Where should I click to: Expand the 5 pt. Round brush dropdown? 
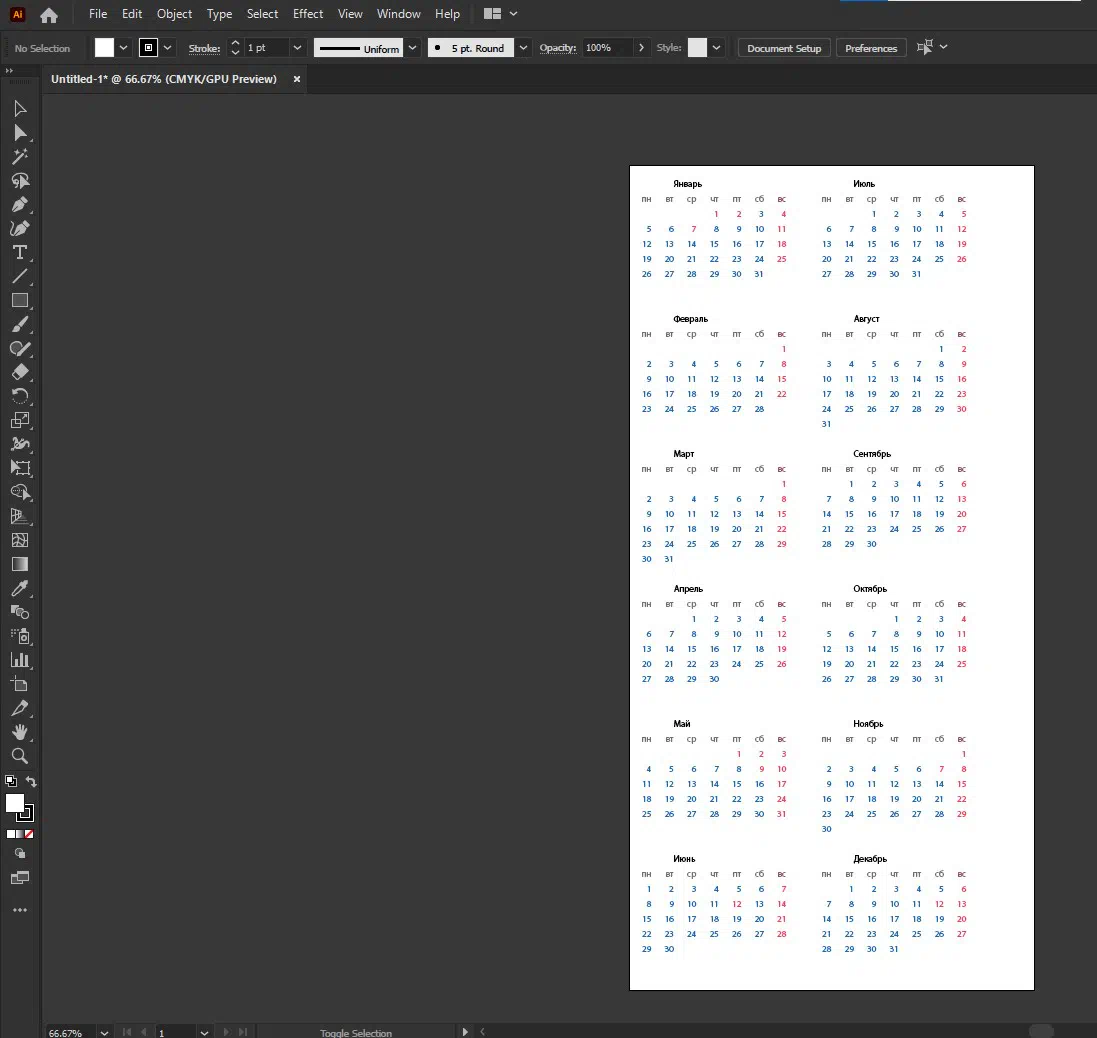(524, 48)
